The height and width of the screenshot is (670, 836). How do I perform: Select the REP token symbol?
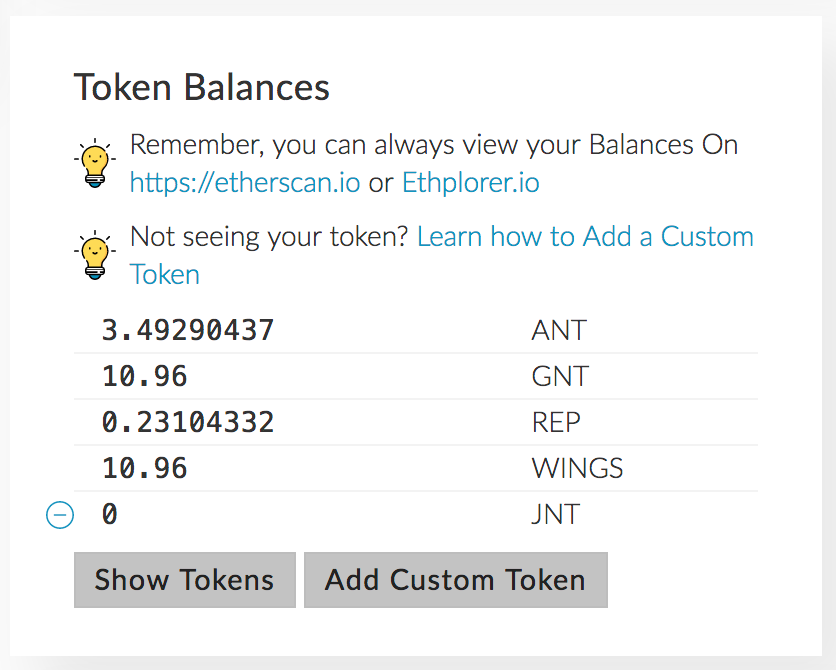click(x=556, y=422)
